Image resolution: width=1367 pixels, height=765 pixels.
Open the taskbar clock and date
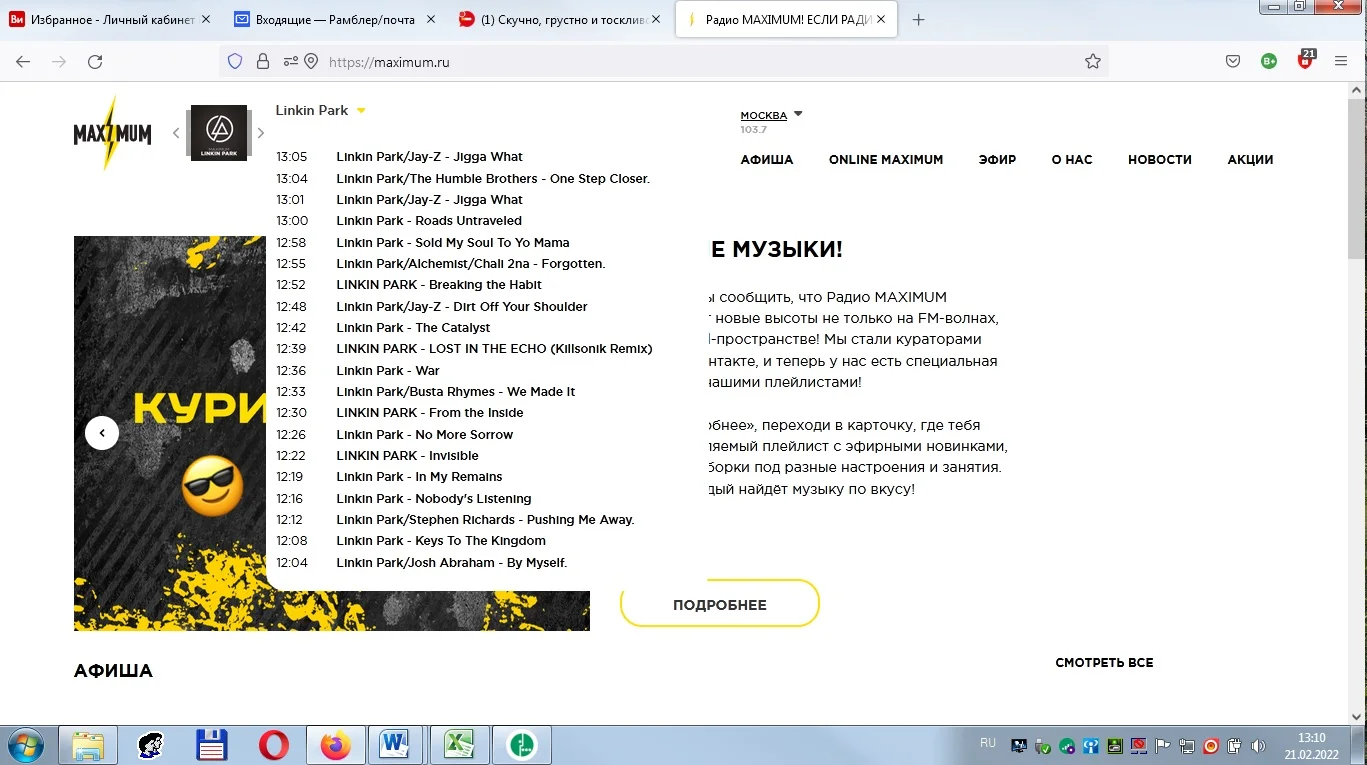coord(1311,746)
